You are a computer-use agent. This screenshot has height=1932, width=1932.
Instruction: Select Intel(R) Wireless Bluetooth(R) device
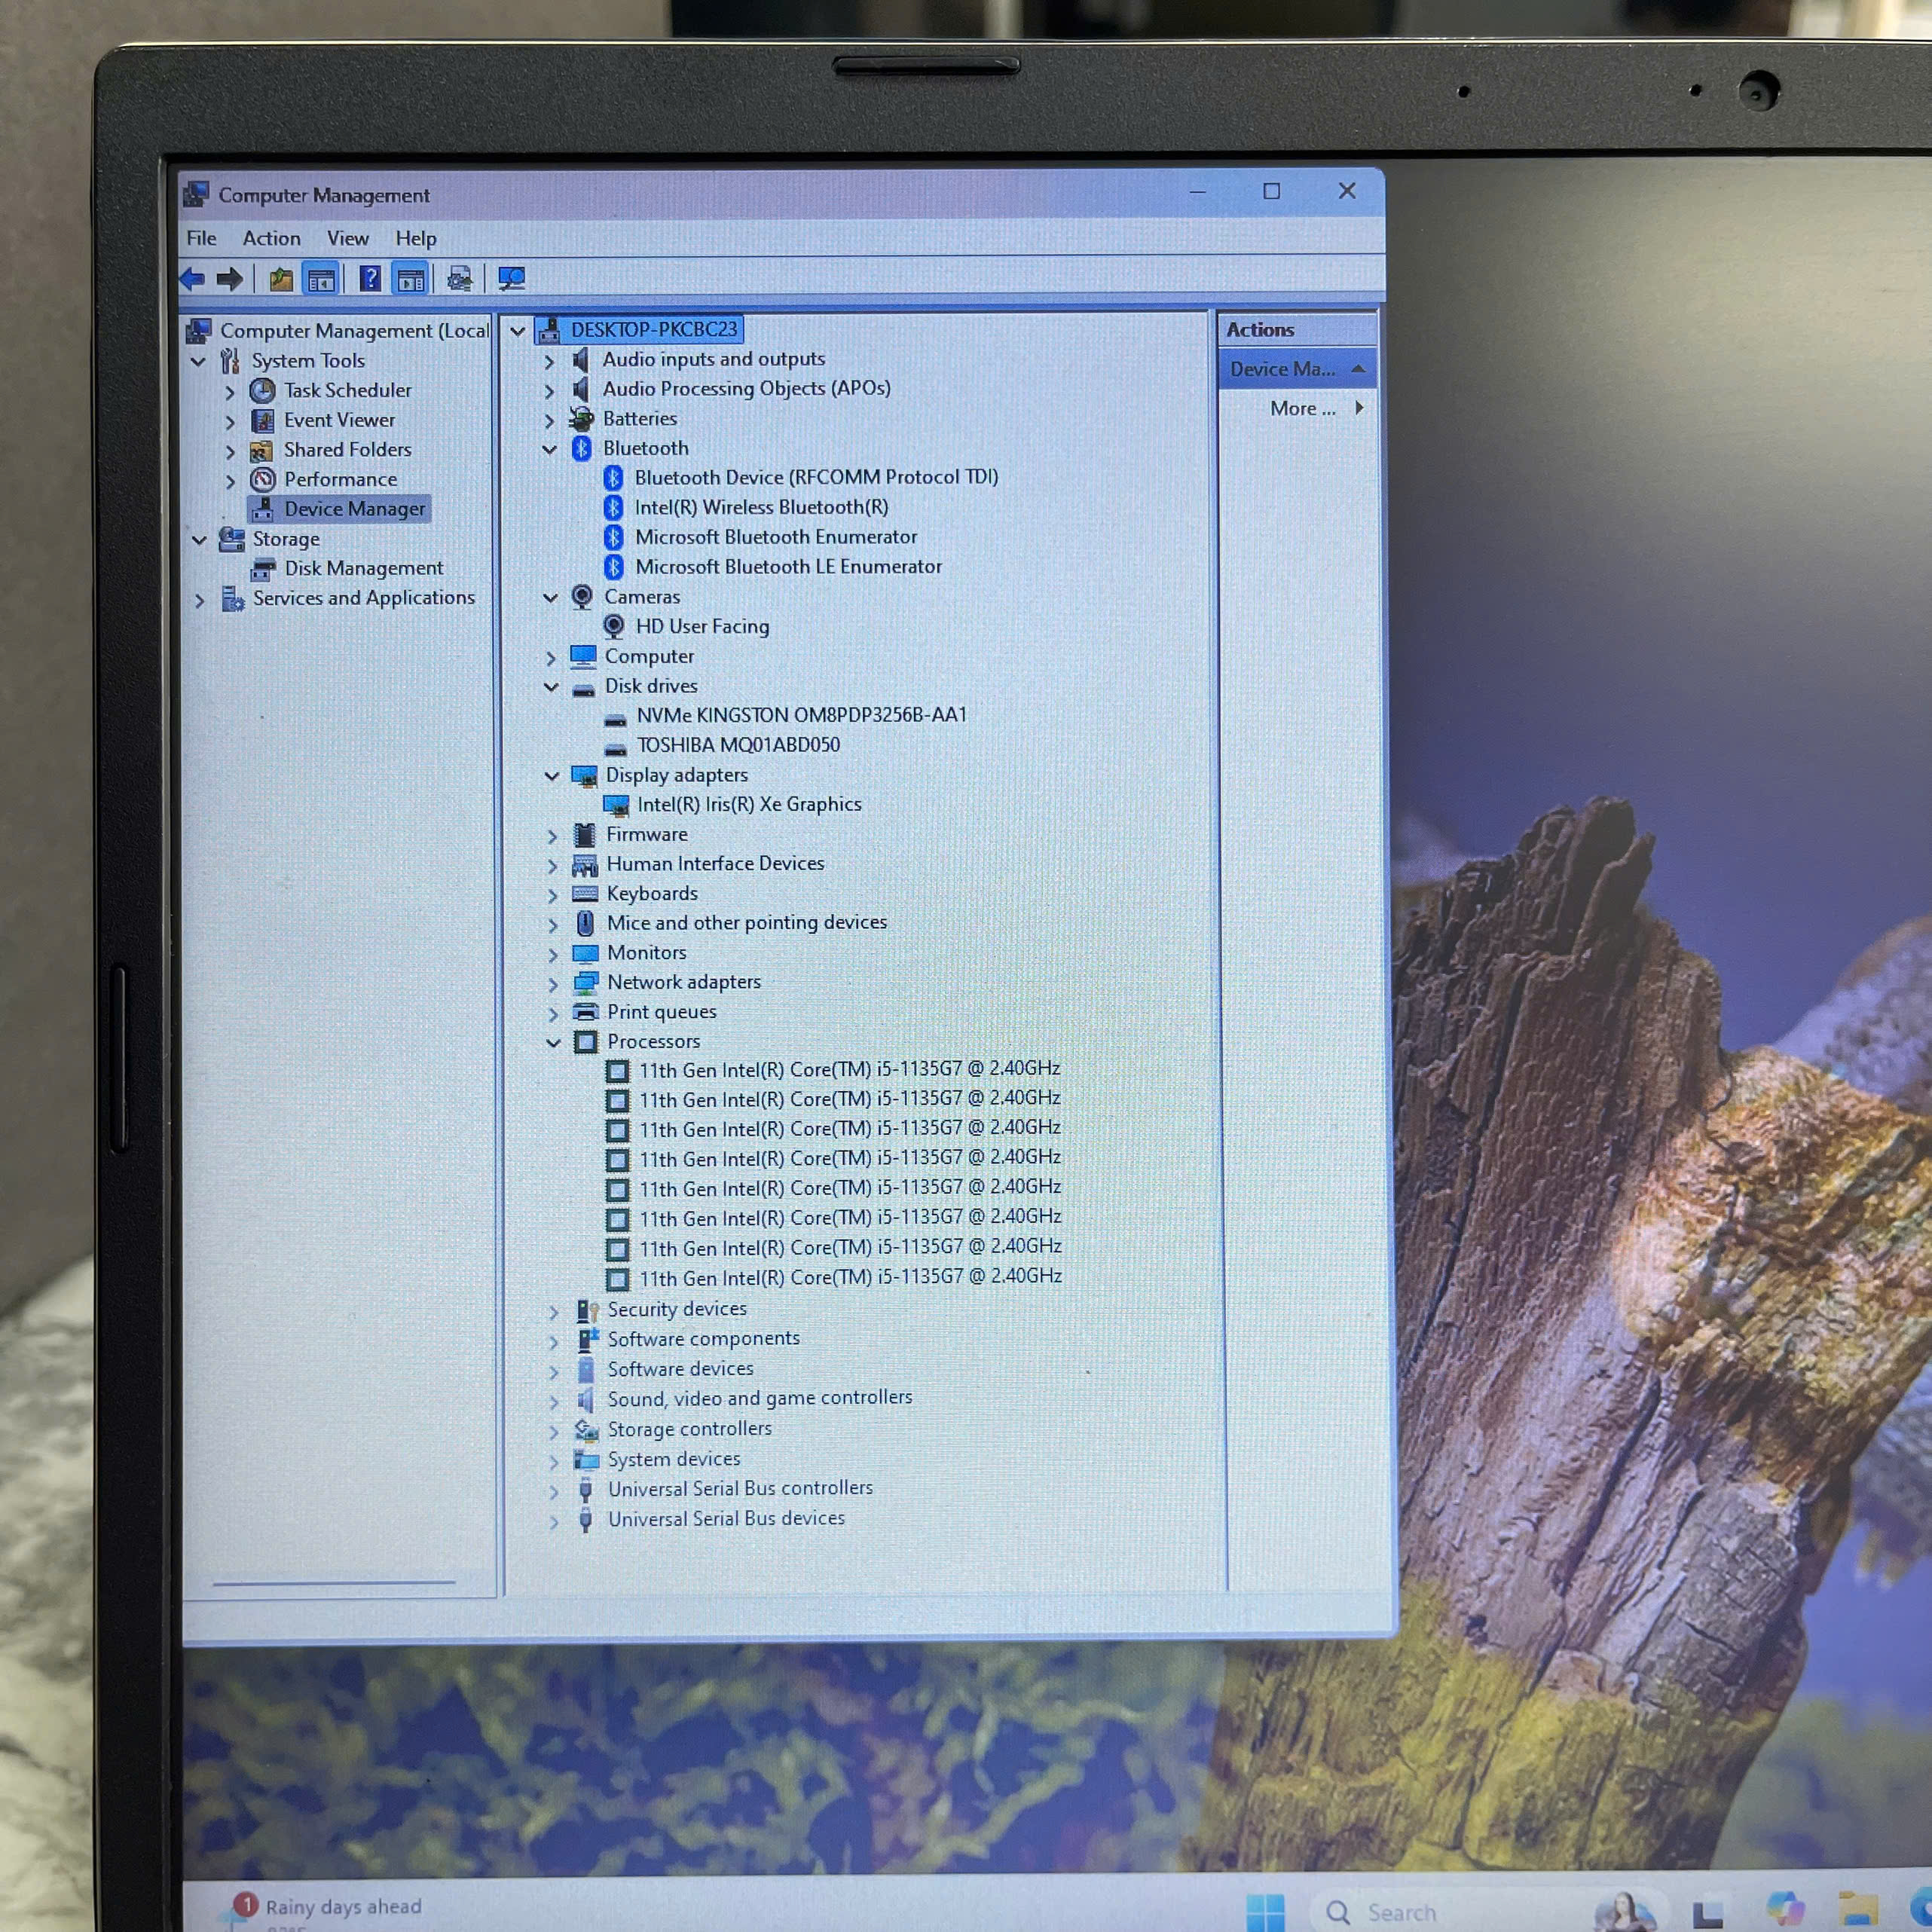tap(760, 507)
